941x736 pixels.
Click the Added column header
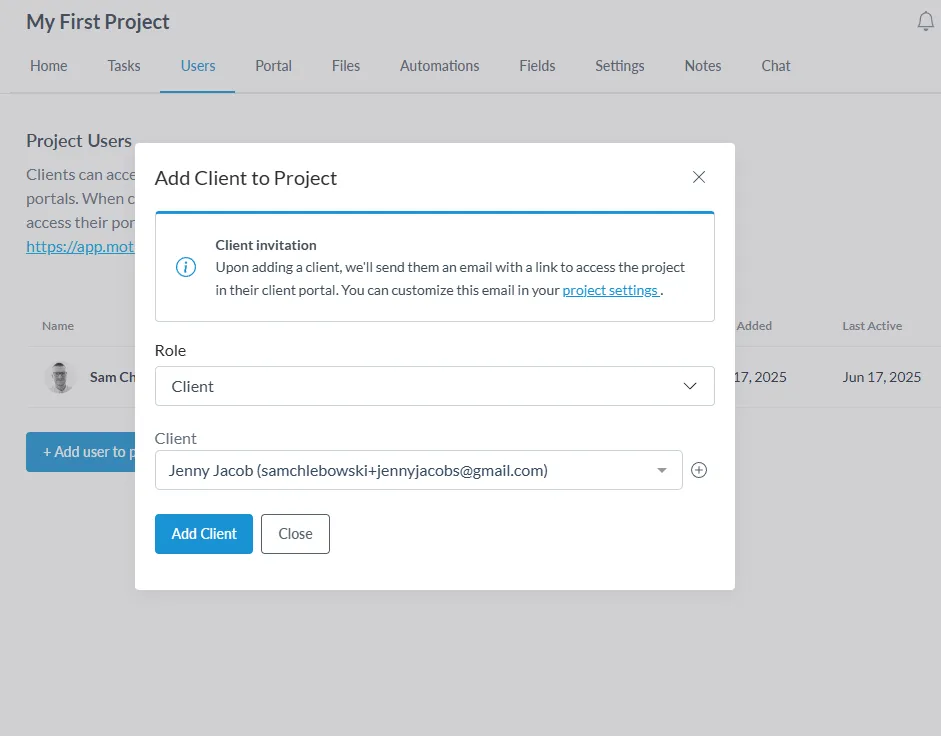pos(754,326)
